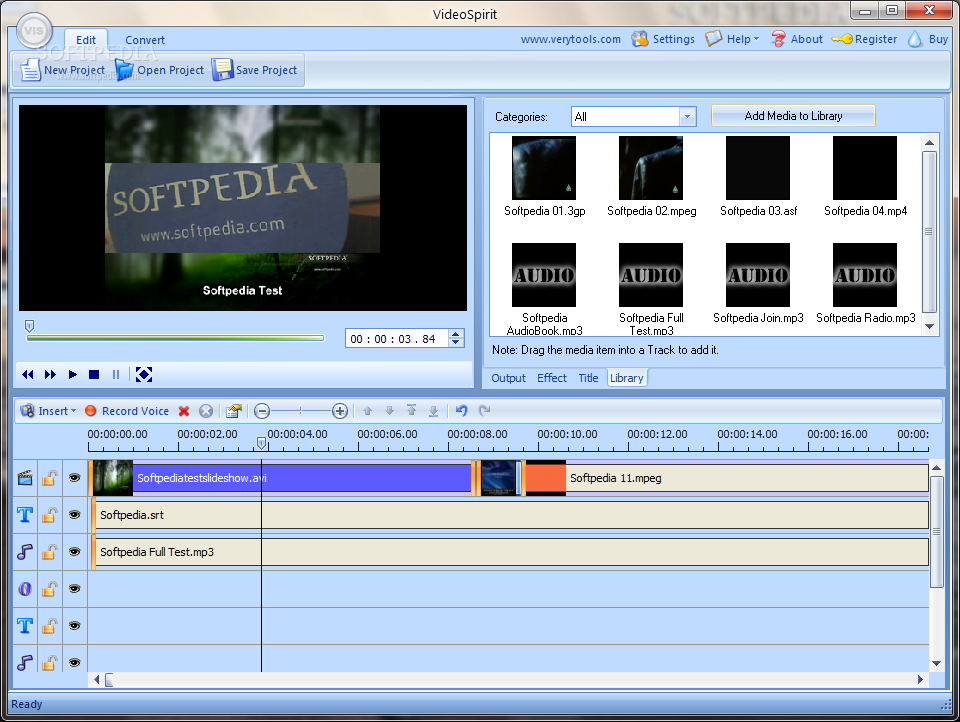Open an existing project with Open Project
The height and width of the screenshot is (722, 960).
159,70
